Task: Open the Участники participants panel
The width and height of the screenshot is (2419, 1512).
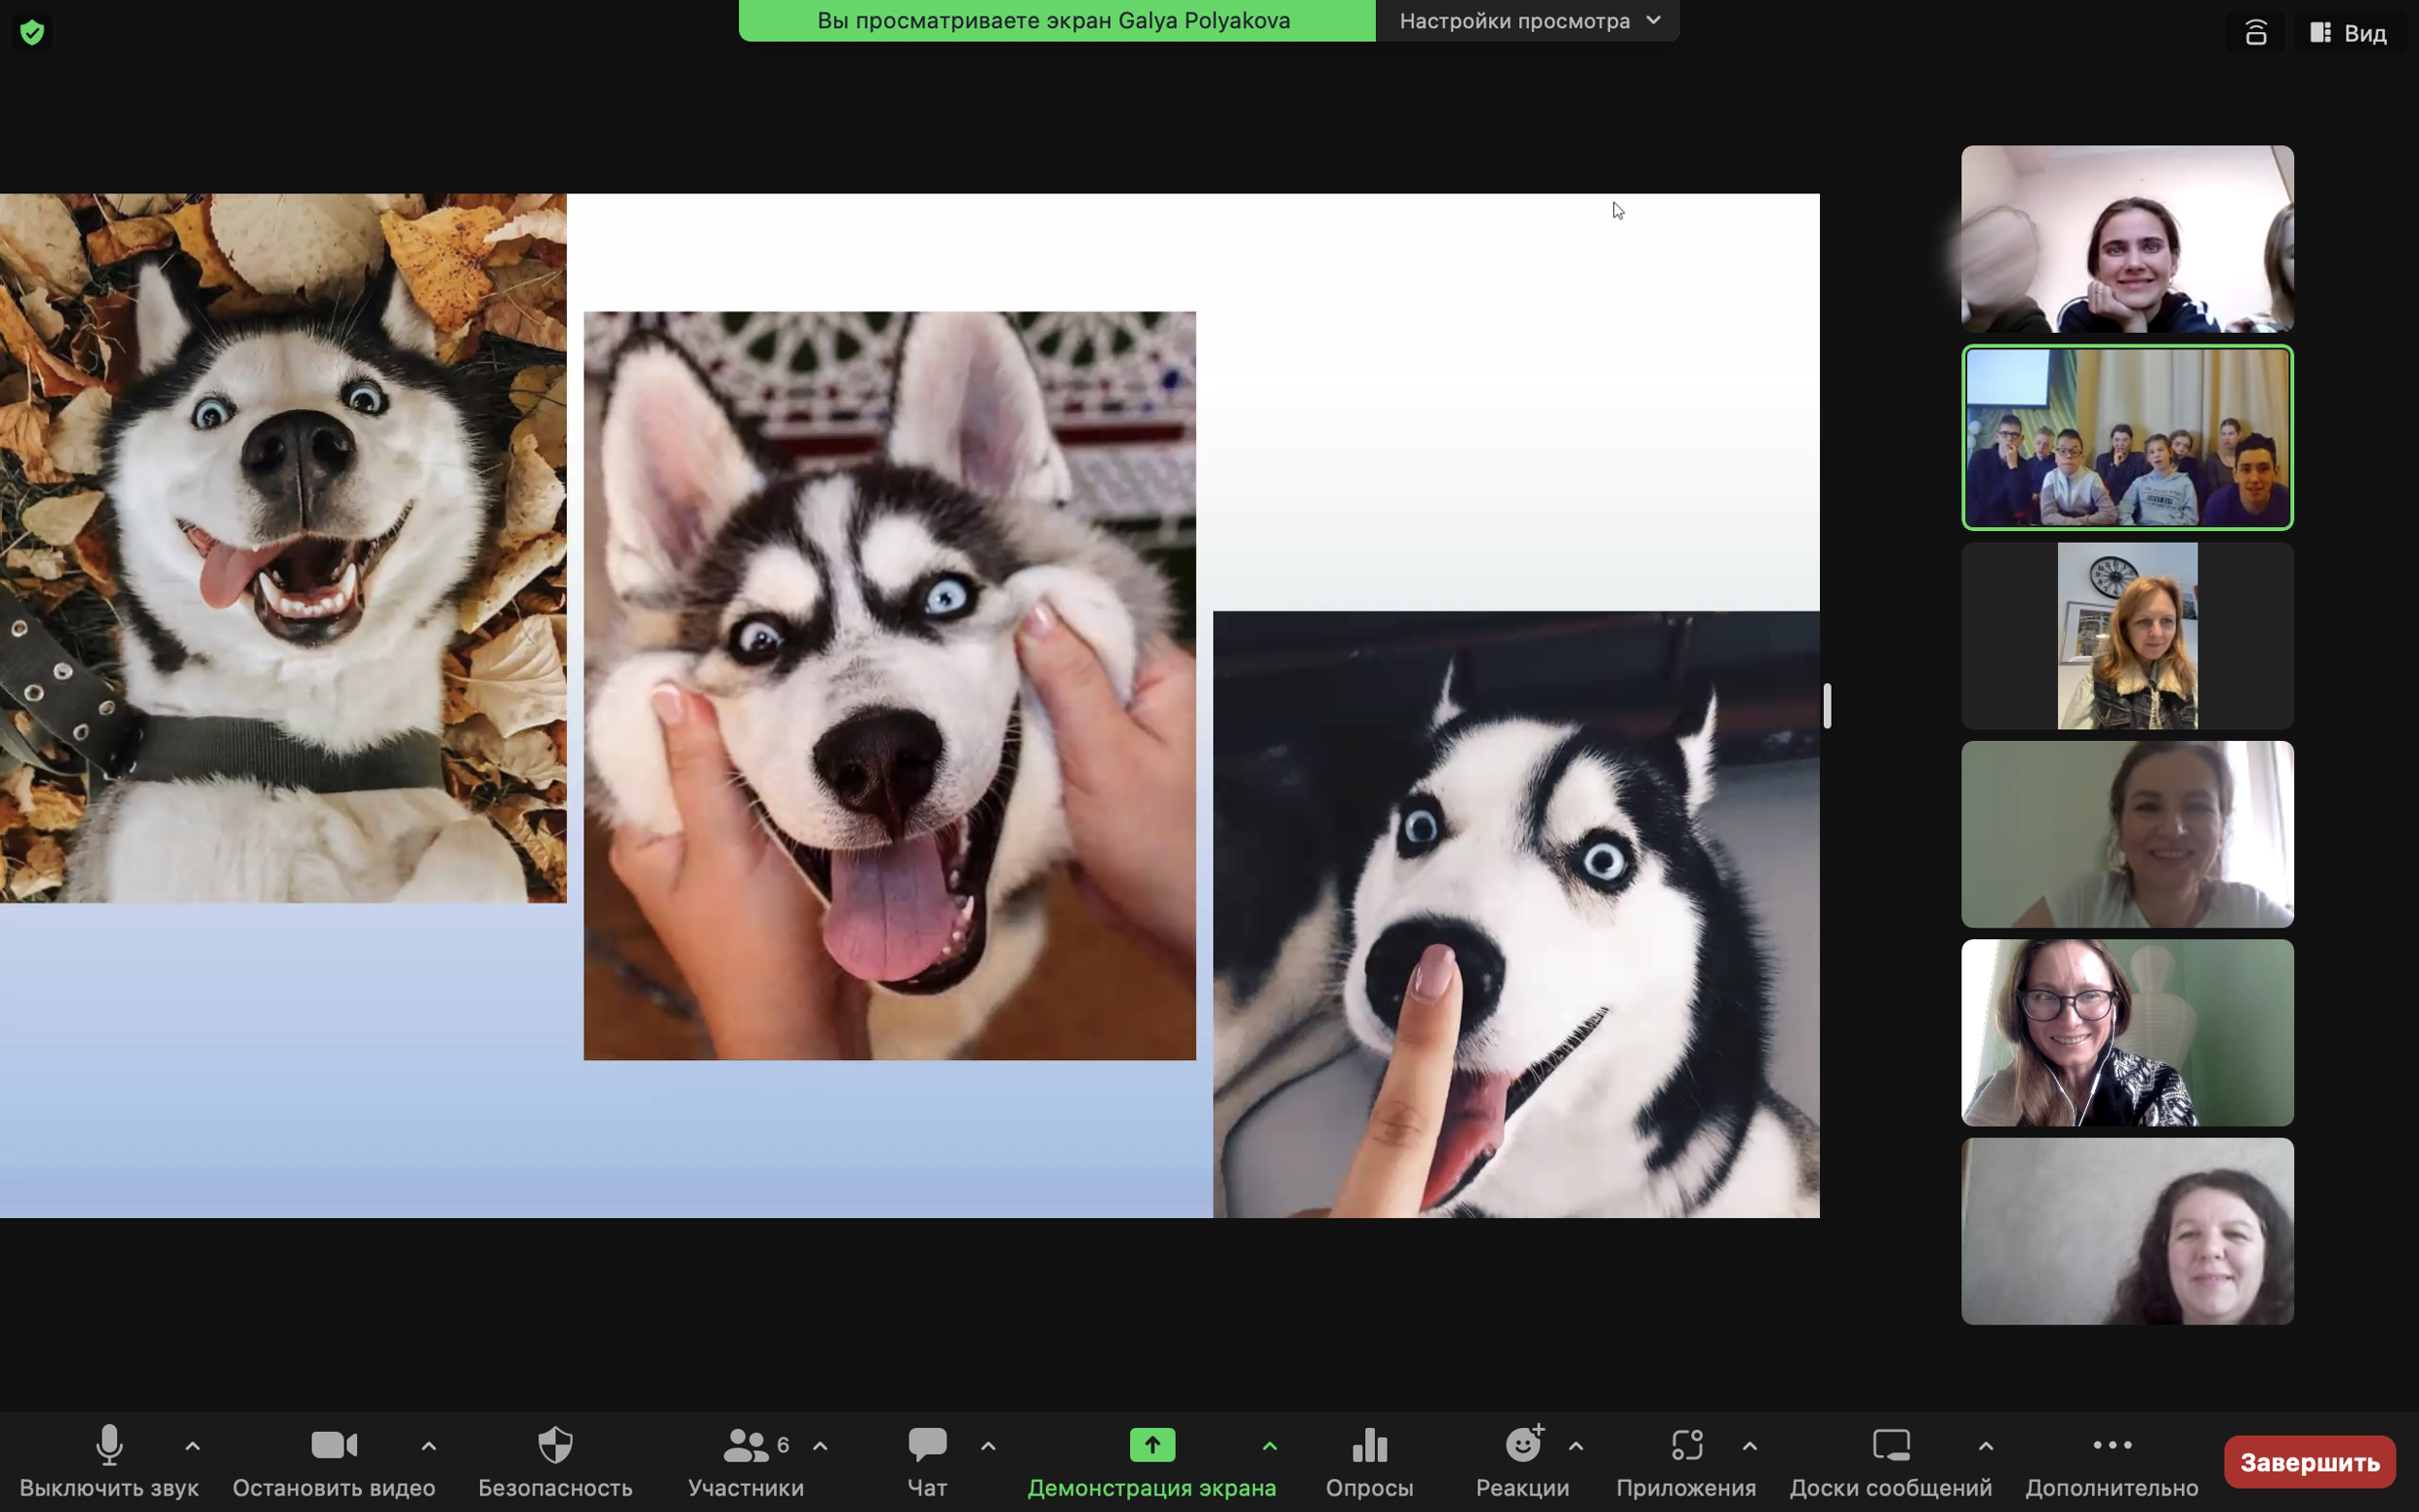Action: tap(746, 1461)
